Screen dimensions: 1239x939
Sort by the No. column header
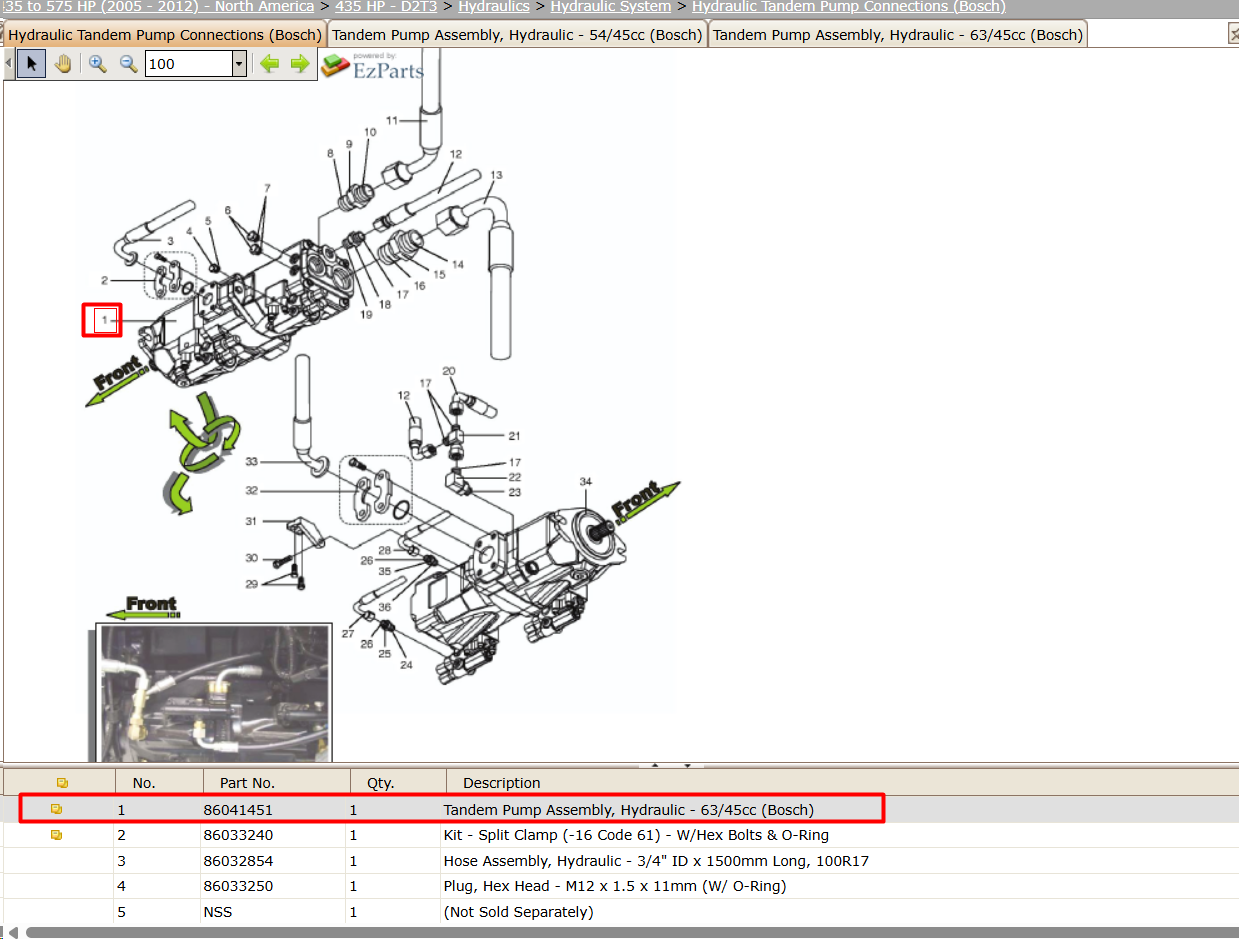click(x=159, y=783)
